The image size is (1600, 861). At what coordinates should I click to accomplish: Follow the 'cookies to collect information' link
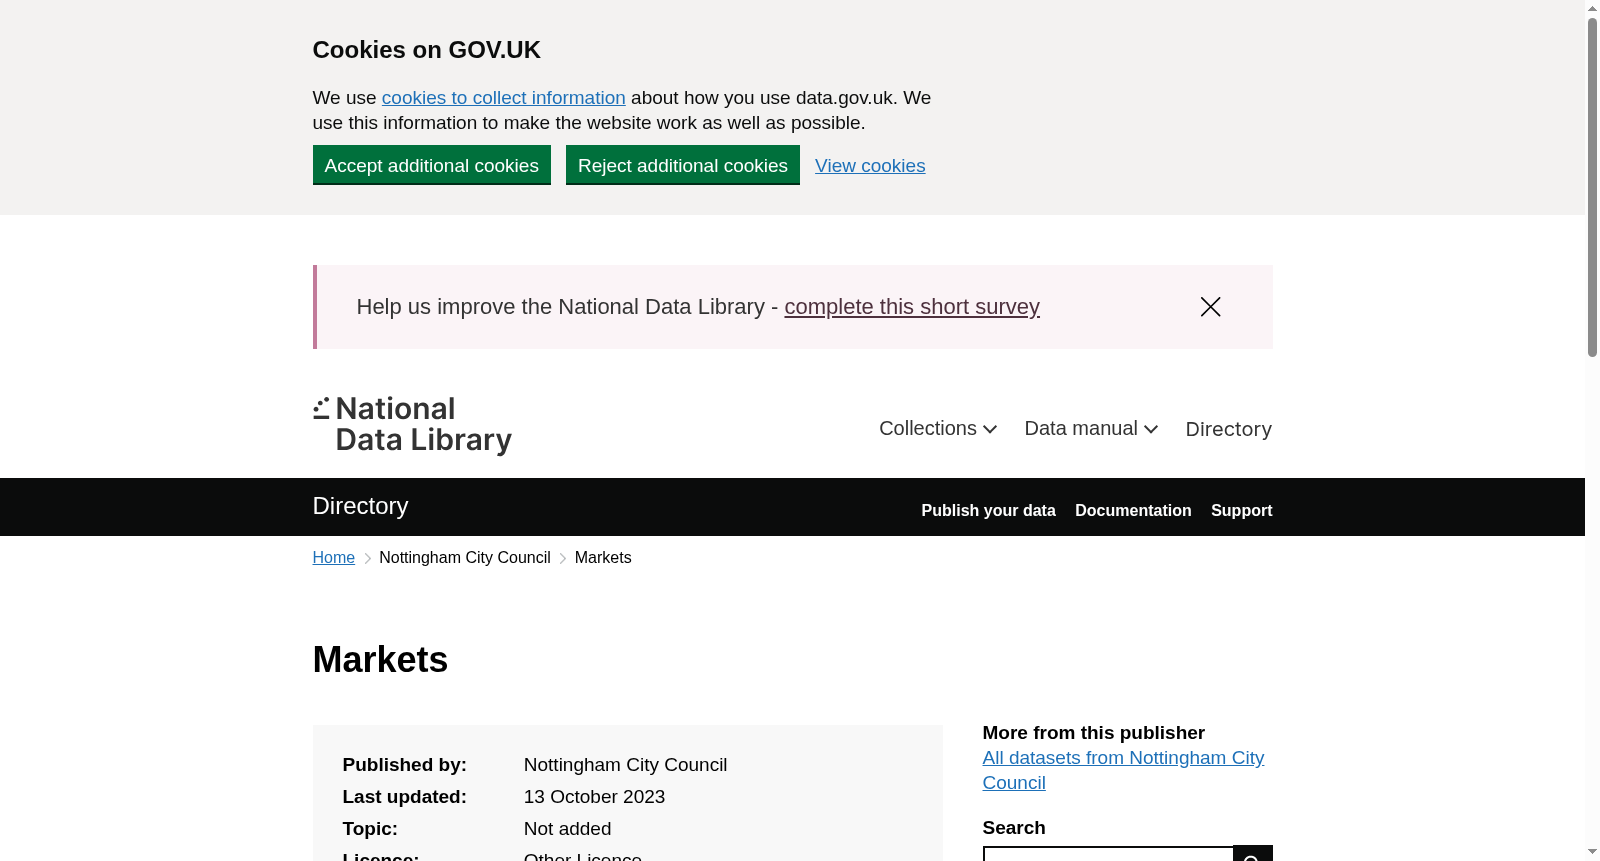click(x=504, y=98)
